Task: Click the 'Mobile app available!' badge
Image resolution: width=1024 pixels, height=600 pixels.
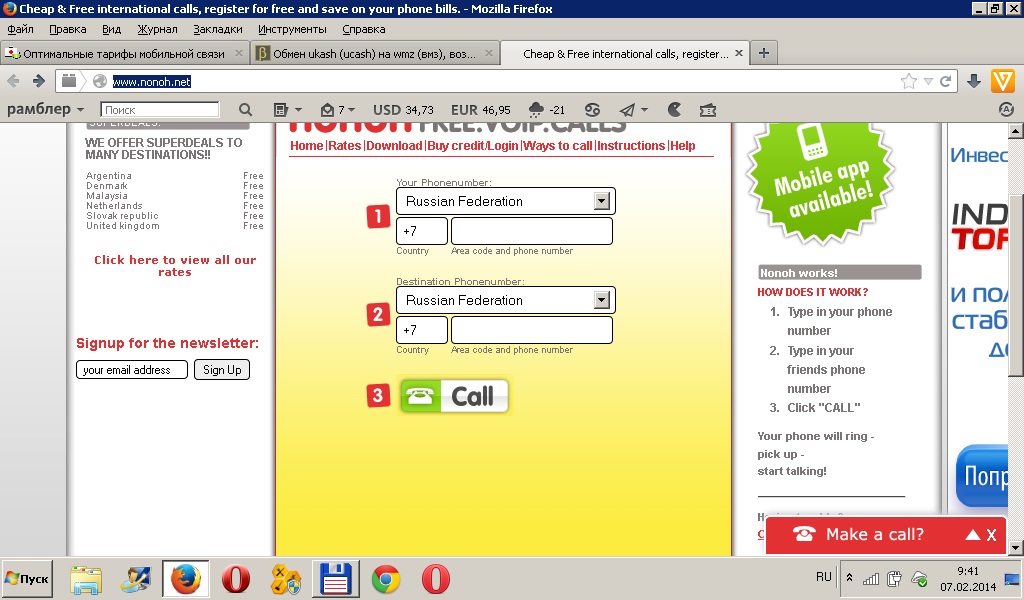Action: 821,182
